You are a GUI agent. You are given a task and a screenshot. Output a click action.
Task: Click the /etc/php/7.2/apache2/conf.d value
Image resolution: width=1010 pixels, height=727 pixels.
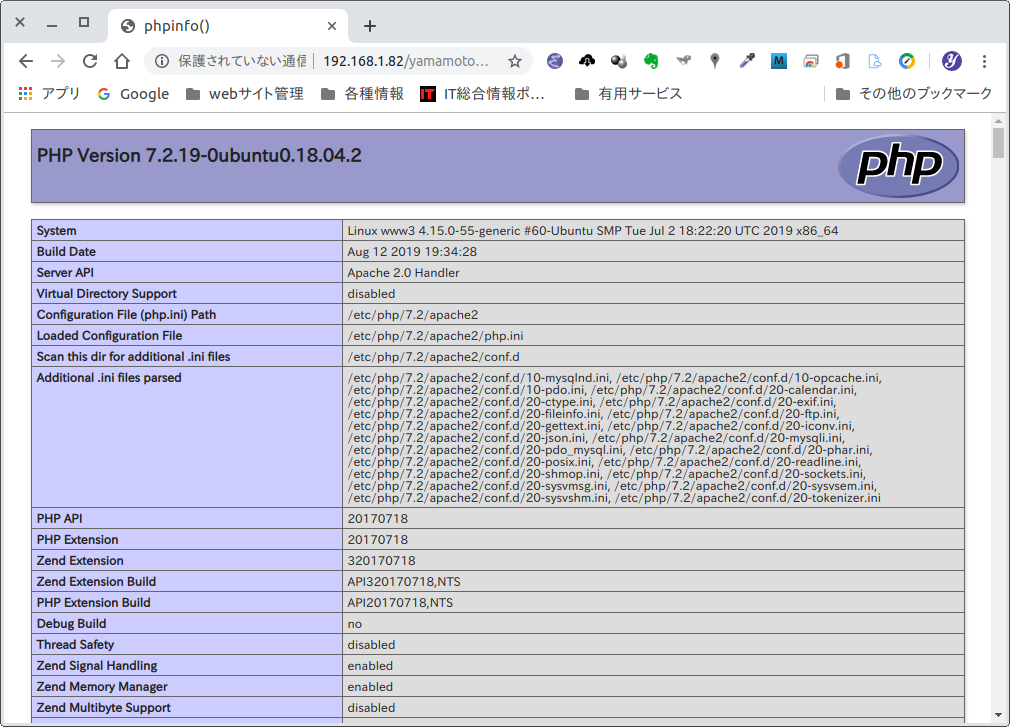pos(434,357)
